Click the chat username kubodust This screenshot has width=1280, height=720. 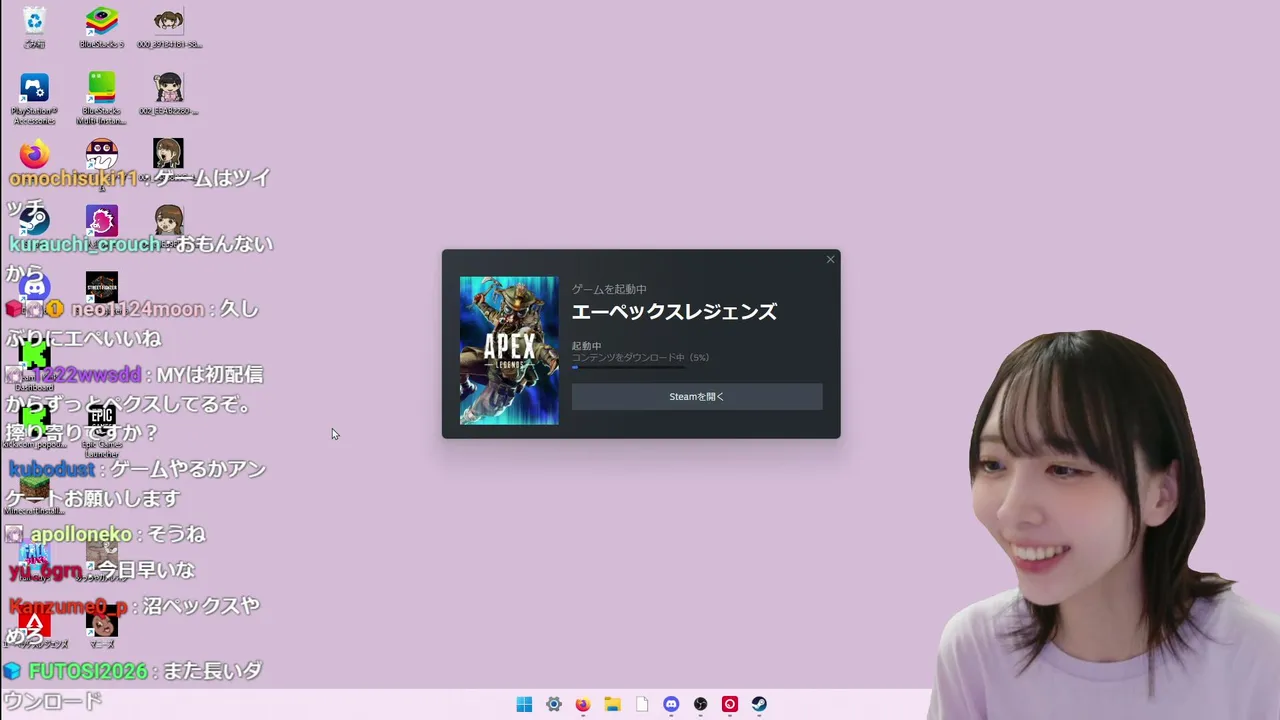point(52,468)
